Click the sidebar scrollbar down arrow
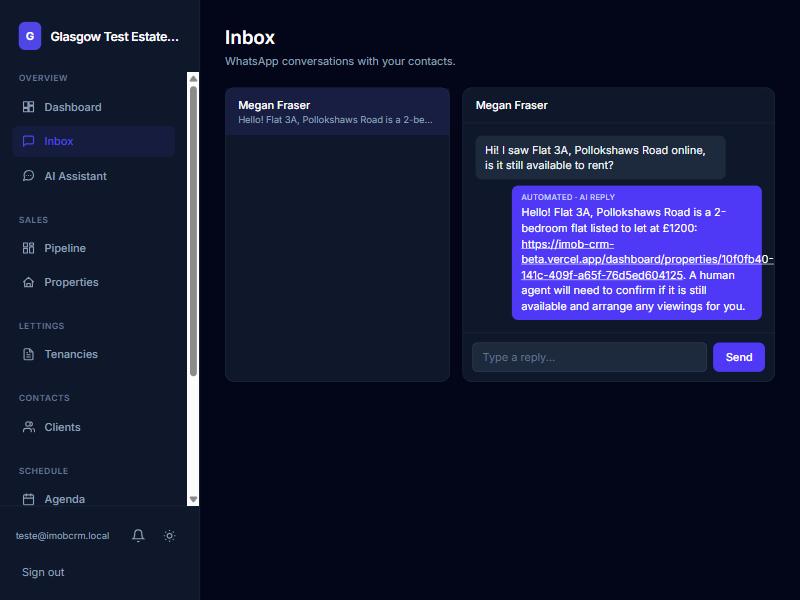This screenshot has height=600, width=800. pos(193,499)
